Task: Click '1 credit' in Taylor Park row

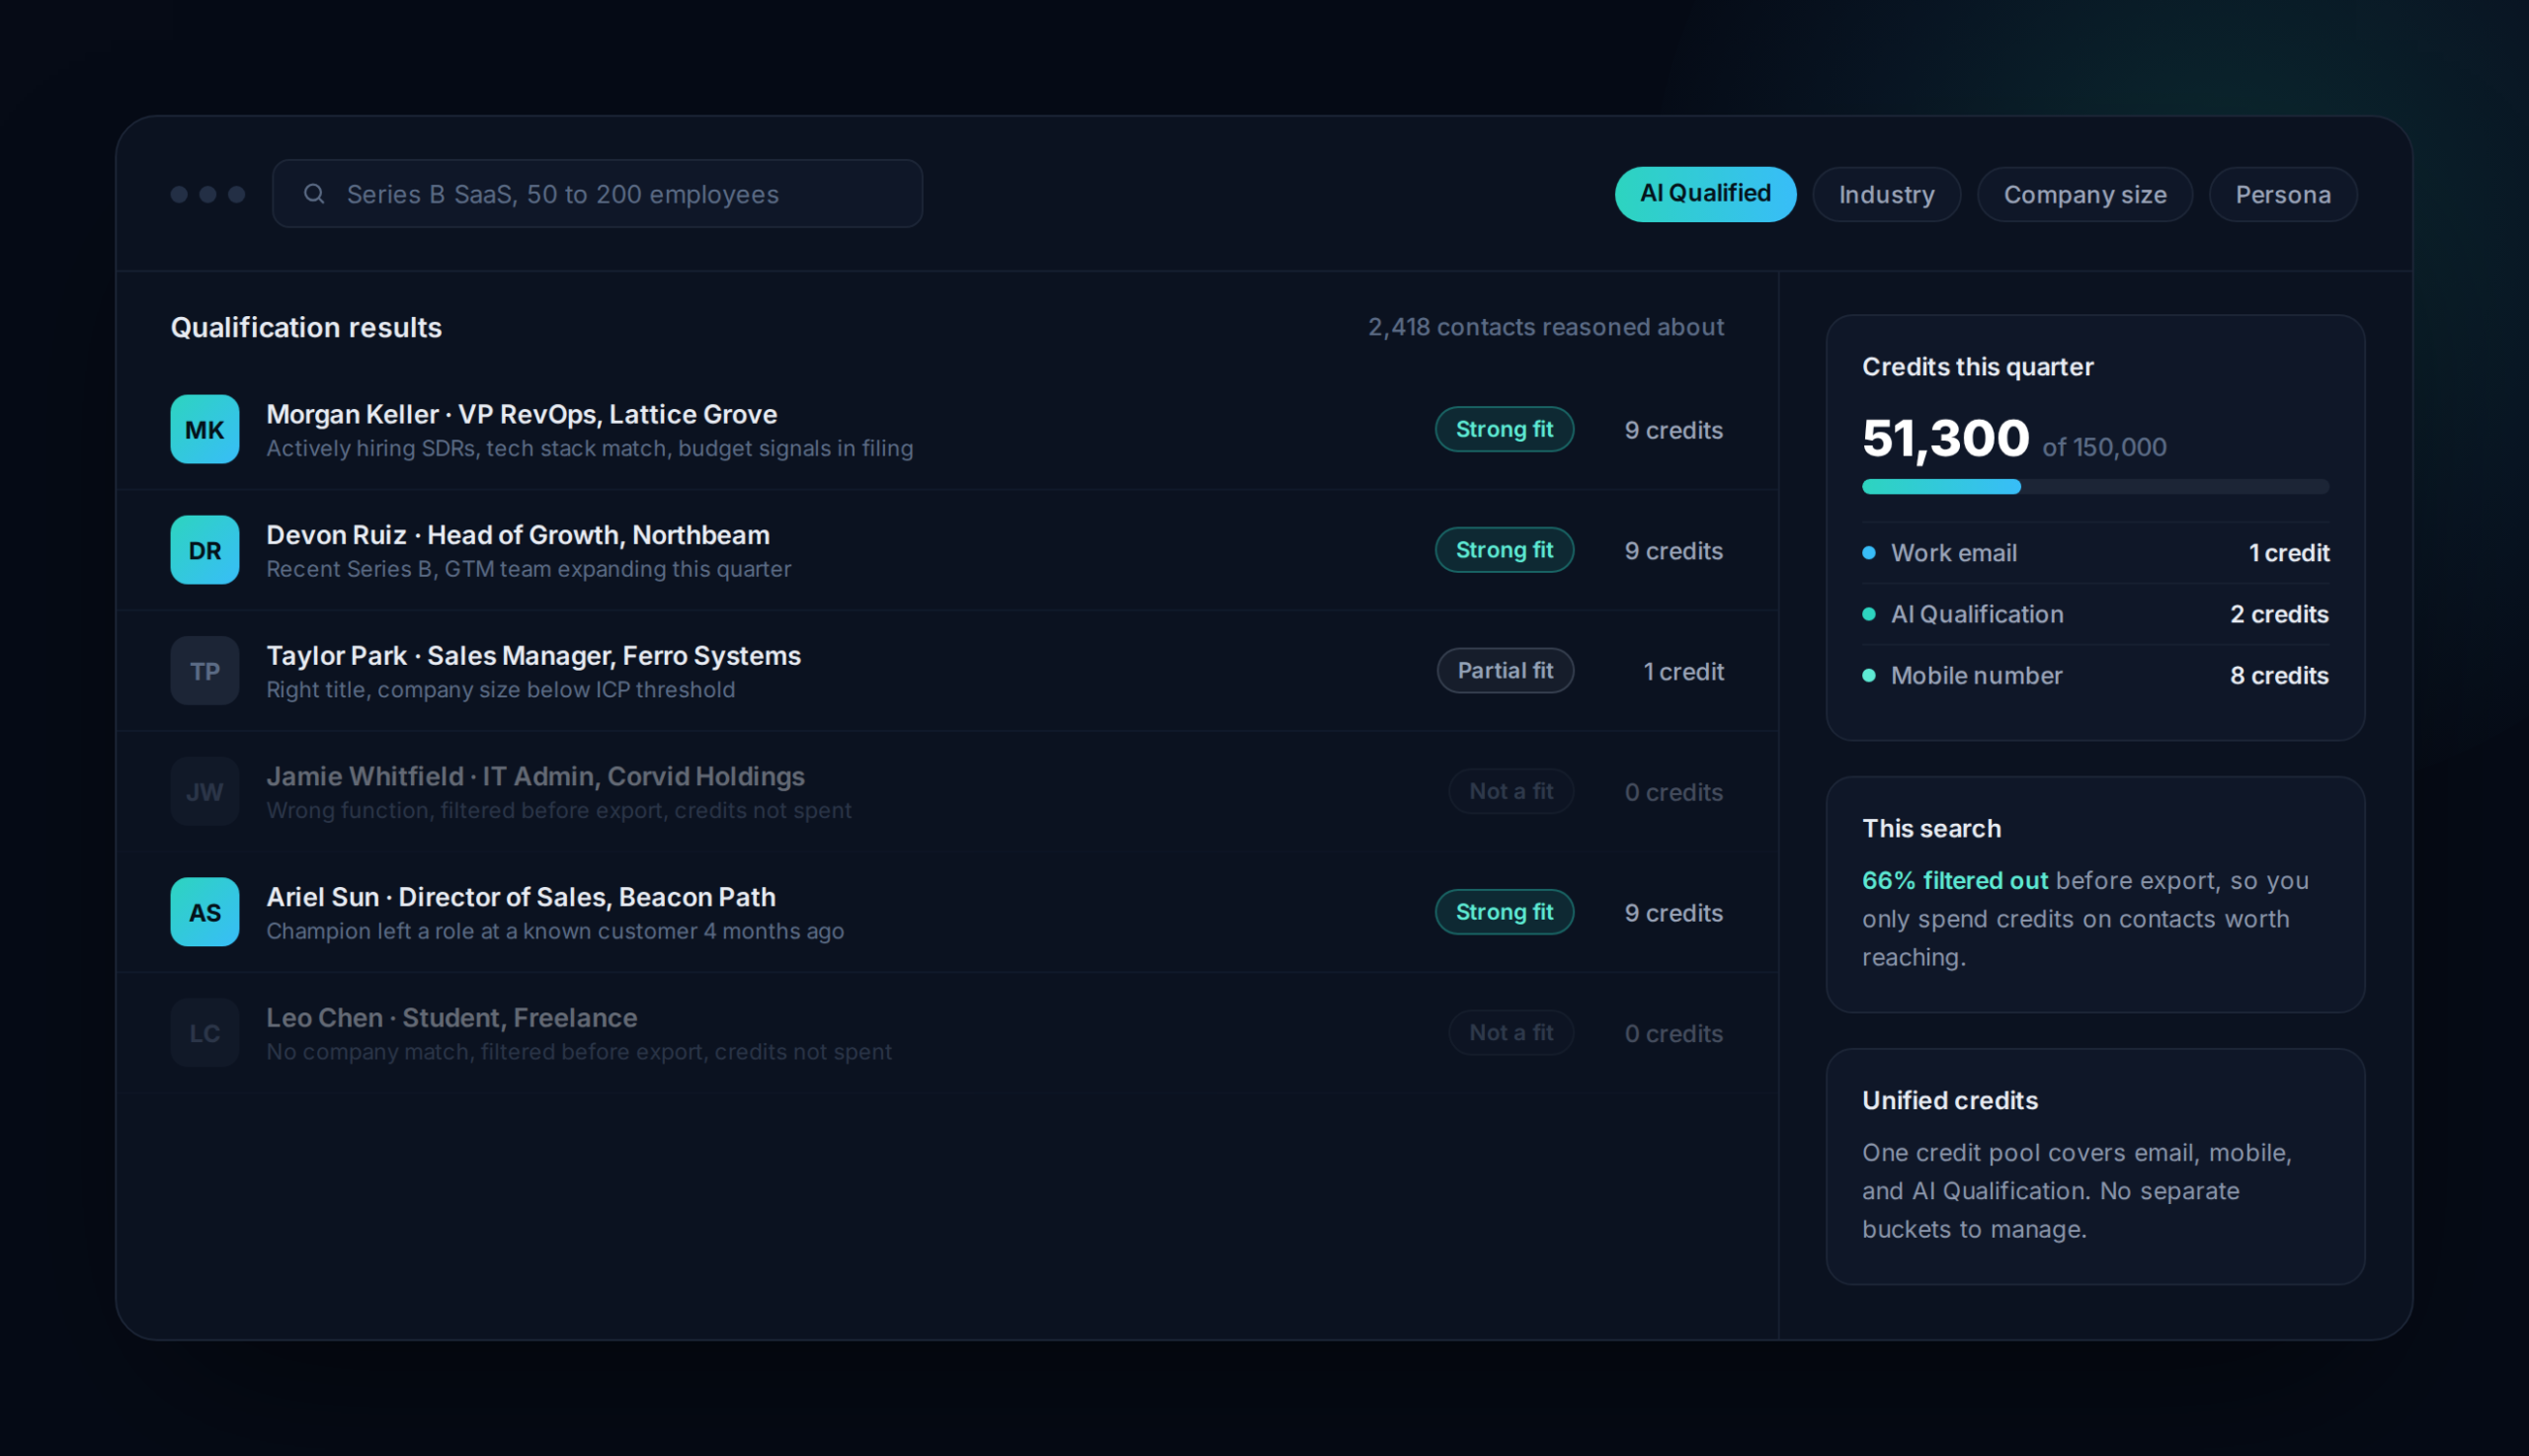Action: click(x=1683, y=672)
